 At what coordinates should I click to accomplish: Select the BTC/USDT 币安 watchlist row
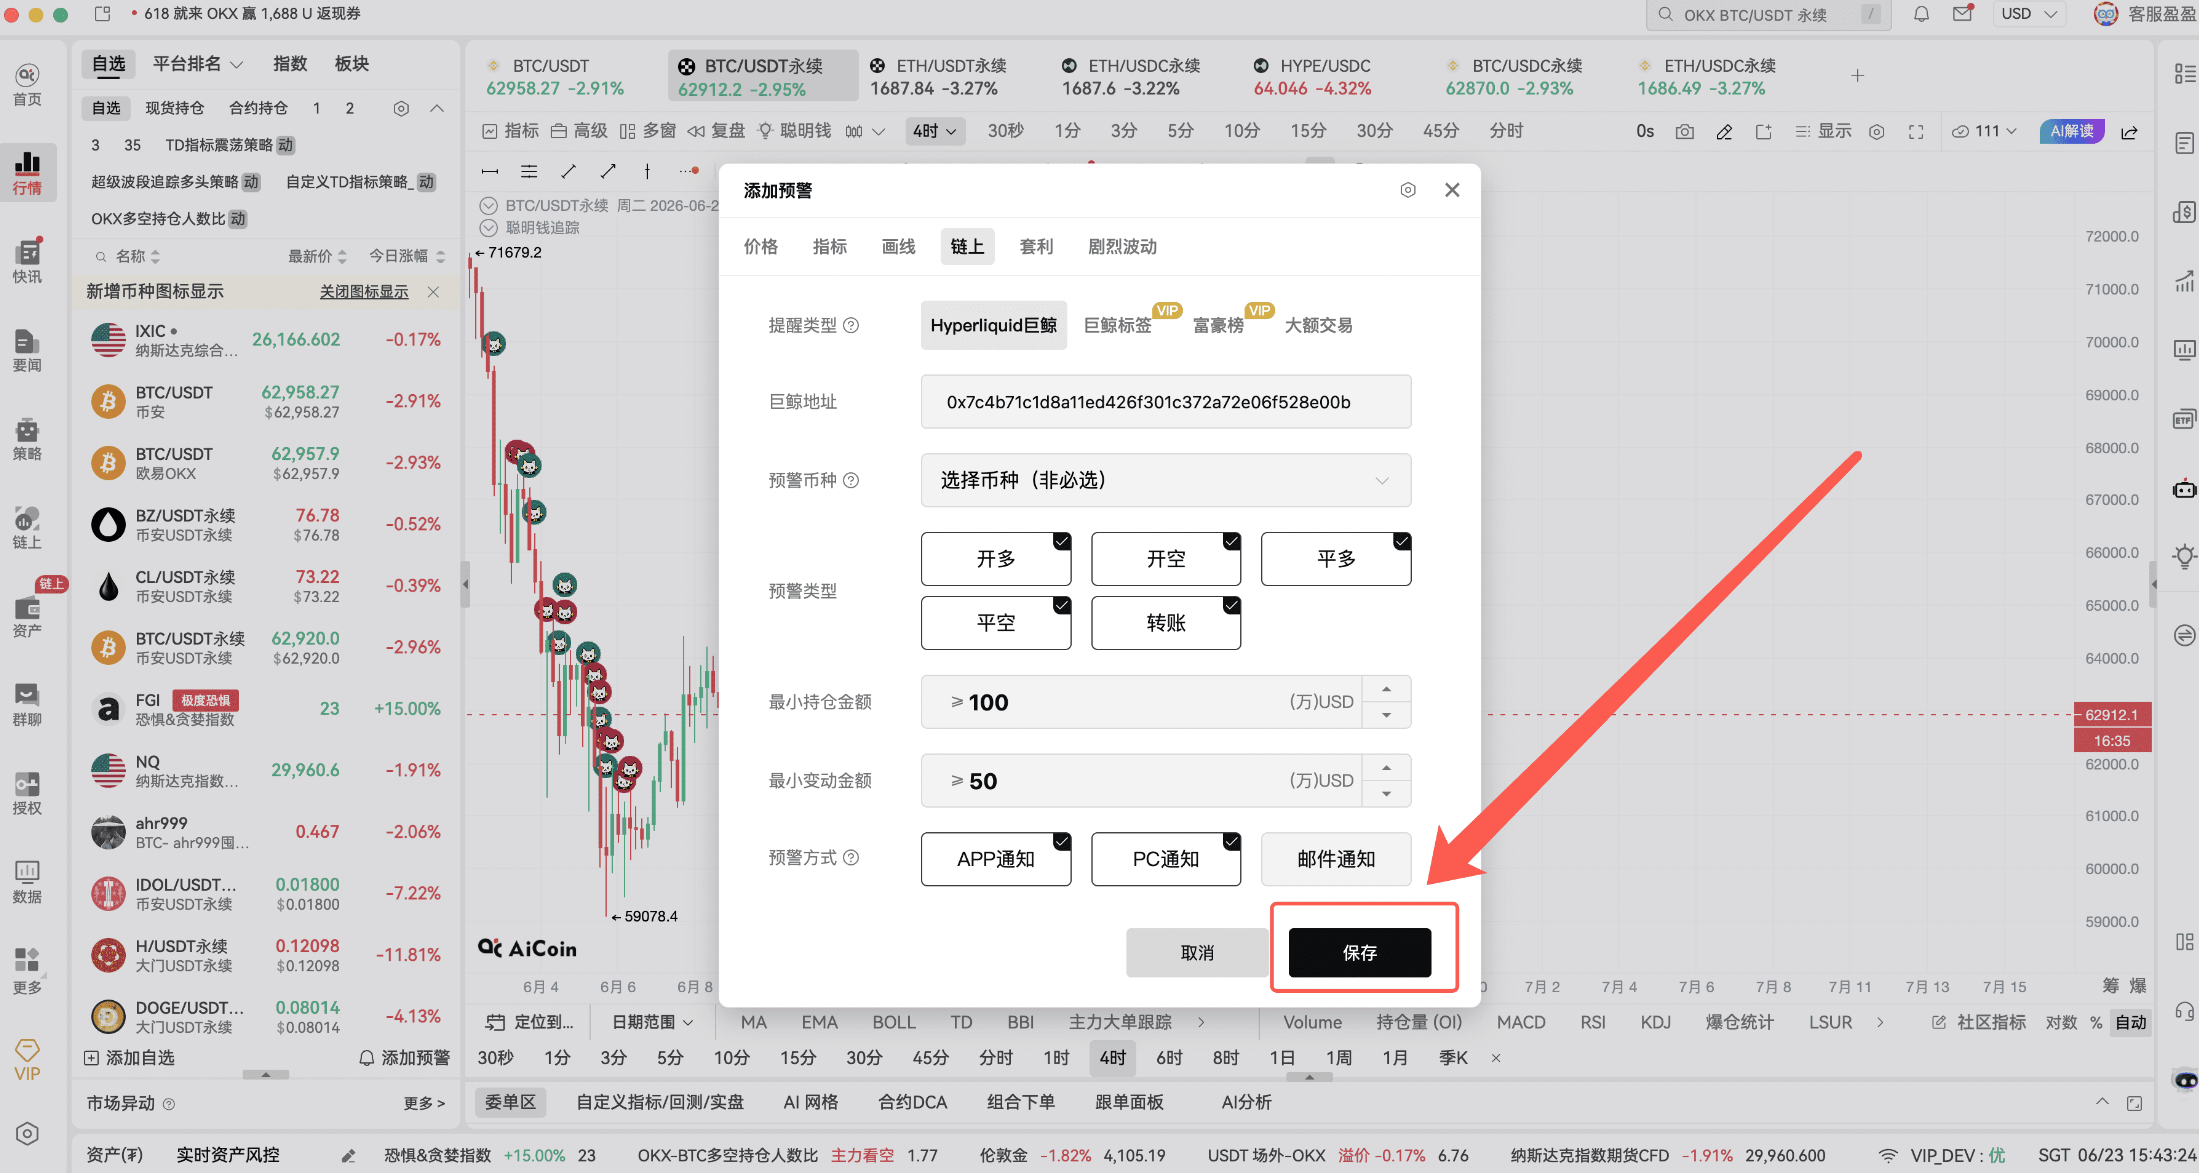[x=266, y=401]
